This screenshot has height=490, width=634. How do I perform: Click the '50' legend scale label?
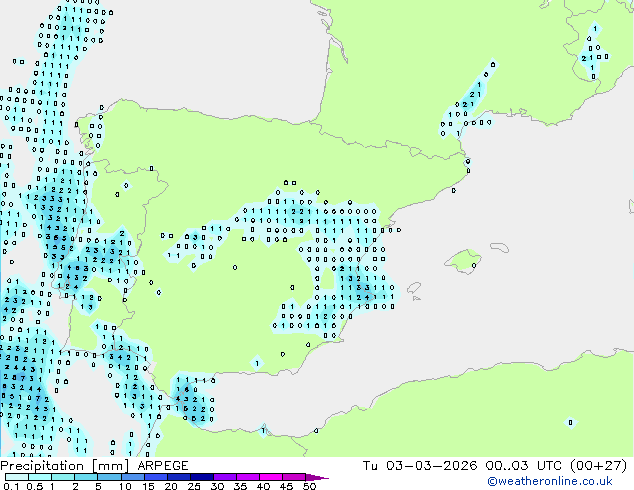(309, 486)
